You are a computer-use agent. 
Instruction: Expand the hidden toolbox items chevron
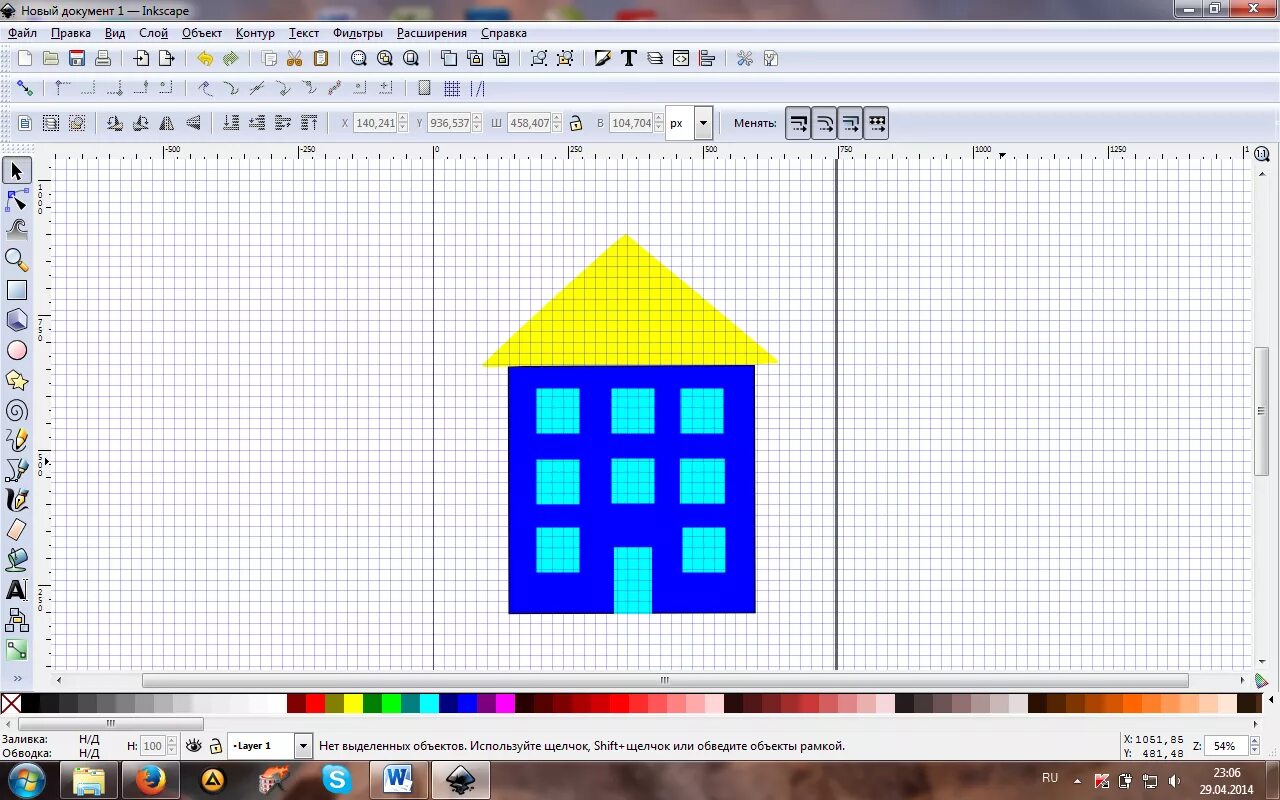point(17,678)
